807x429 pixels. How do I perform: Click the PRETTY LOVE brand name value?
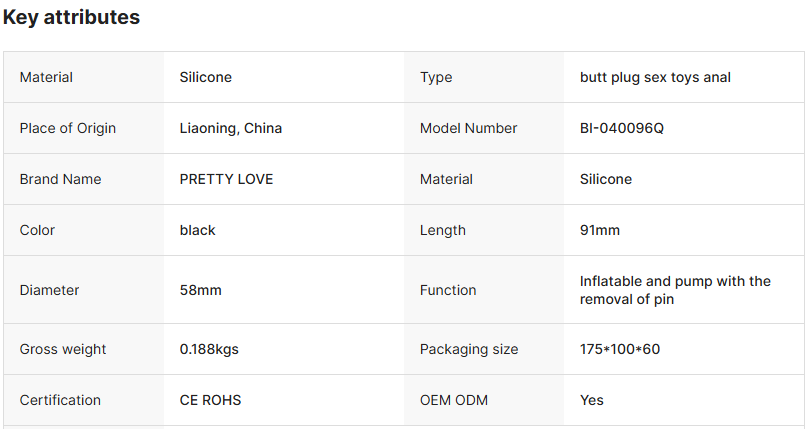click(226, 179)
